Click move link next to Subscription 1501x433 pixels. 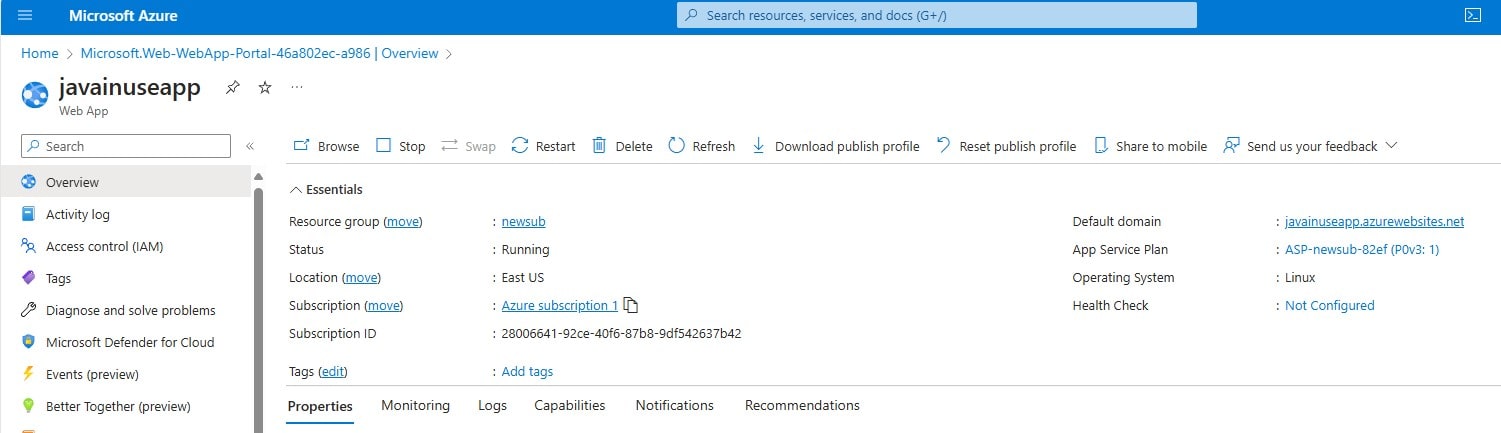[x=384, y=306]
